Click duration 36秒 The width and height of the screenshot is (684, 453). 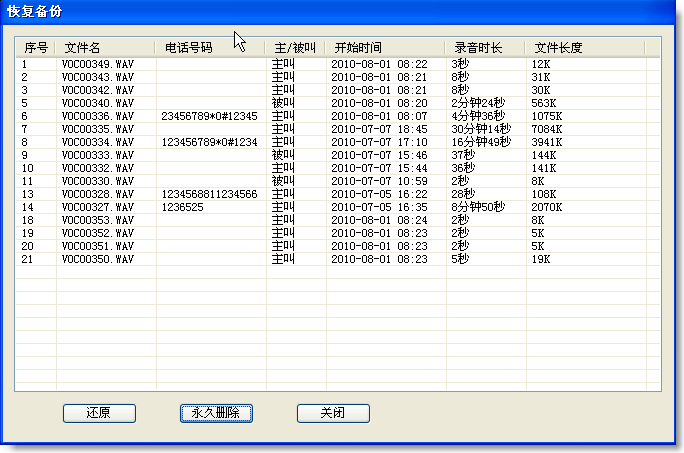tap(463, 168)
